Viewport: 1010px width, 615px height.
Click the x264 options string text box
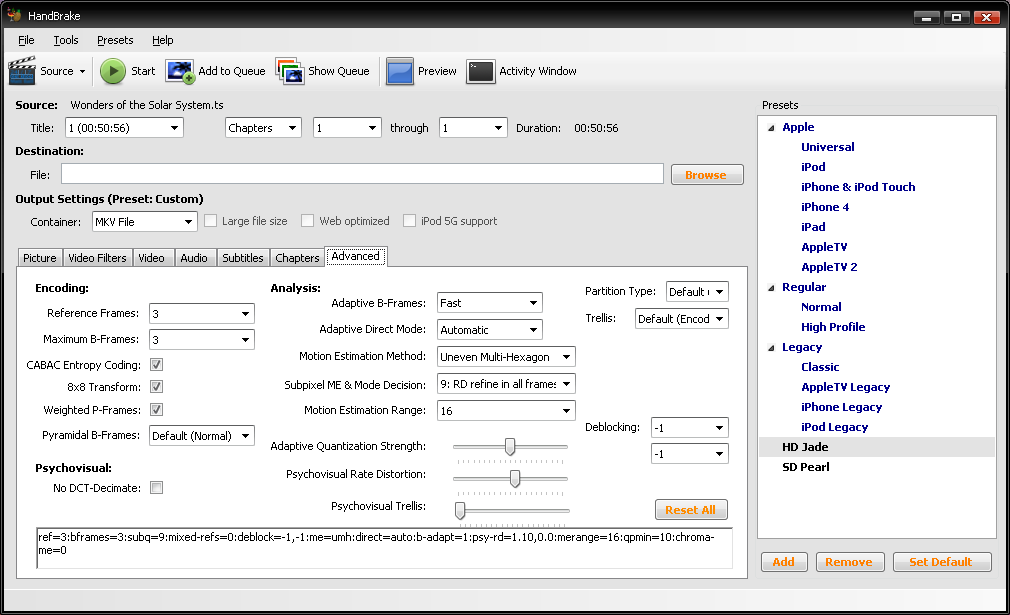tap(385, 548)
